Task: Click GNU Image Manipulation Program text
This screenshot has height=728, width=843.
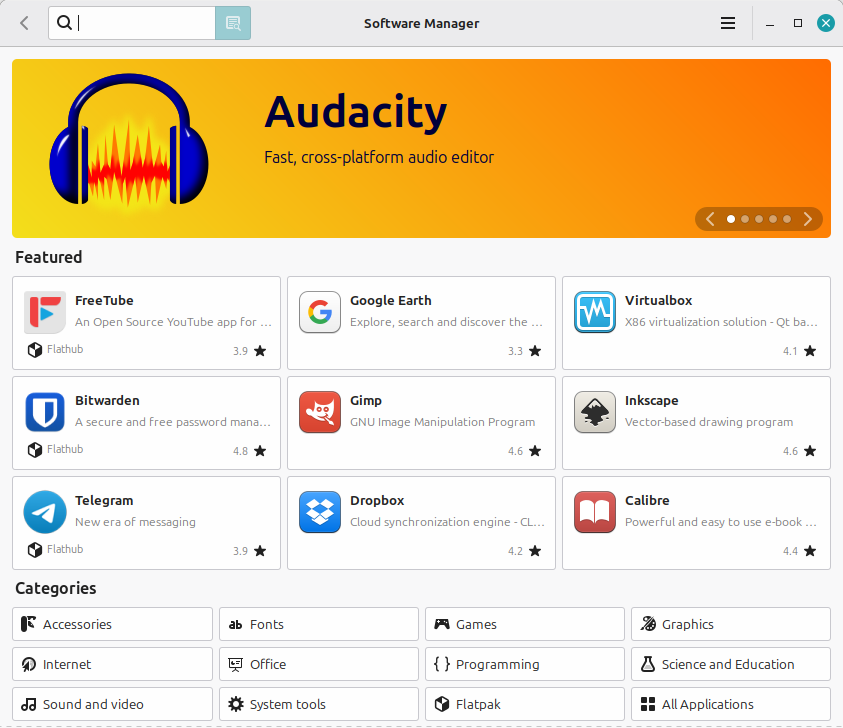Action: [x=442, y=422]
